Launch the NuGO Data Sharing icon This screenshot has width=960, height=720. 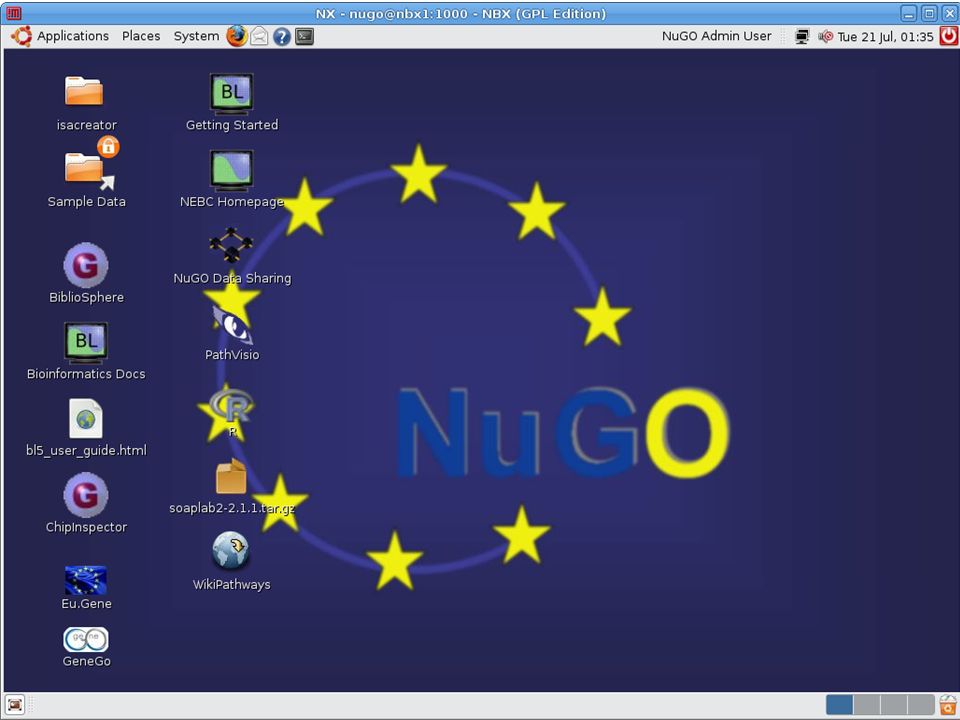point(231,246)
